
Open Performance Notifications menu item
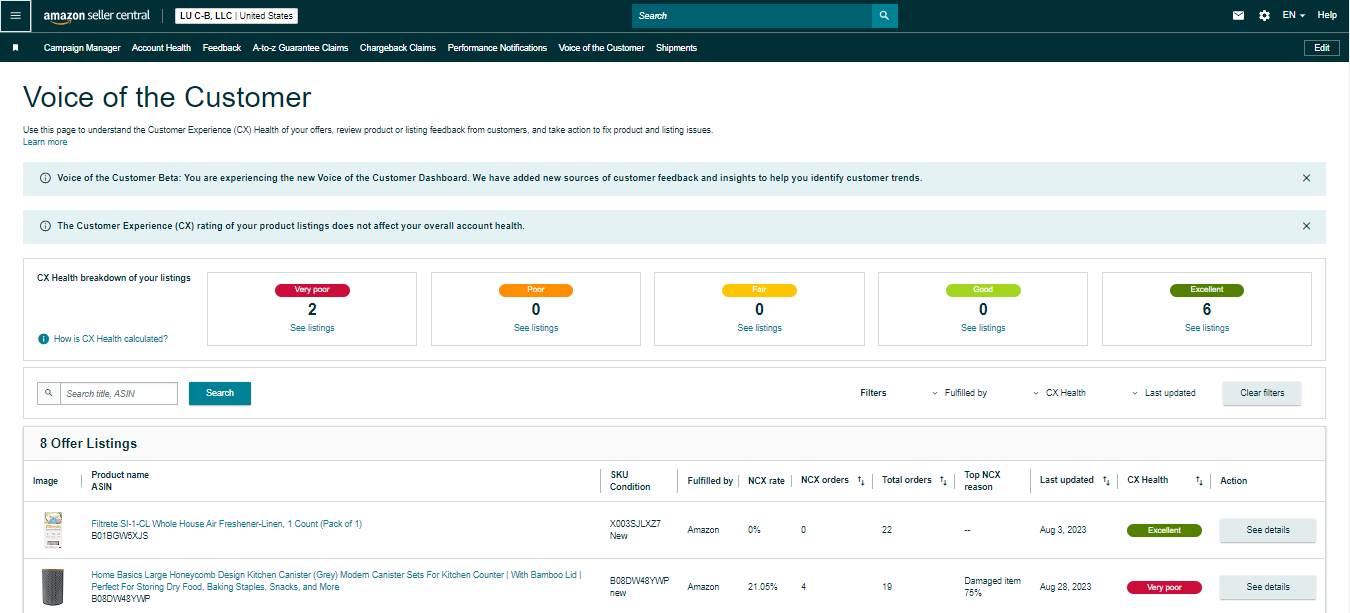point(497,48)
